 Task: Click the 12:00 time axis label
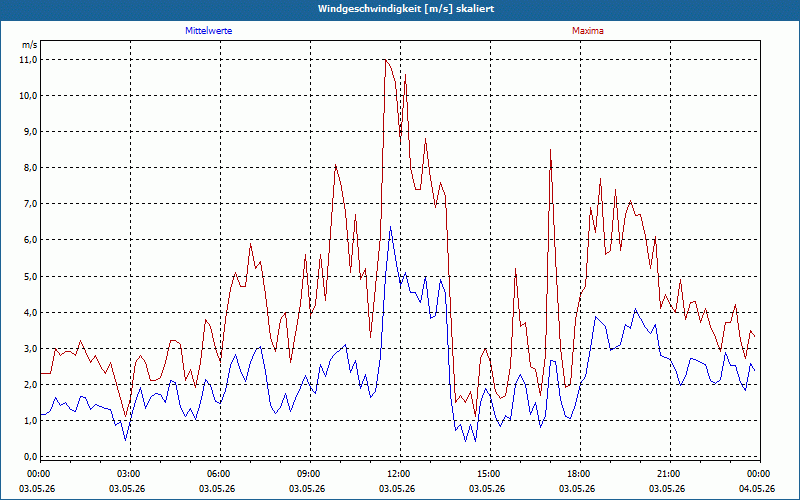click(398, 474)
